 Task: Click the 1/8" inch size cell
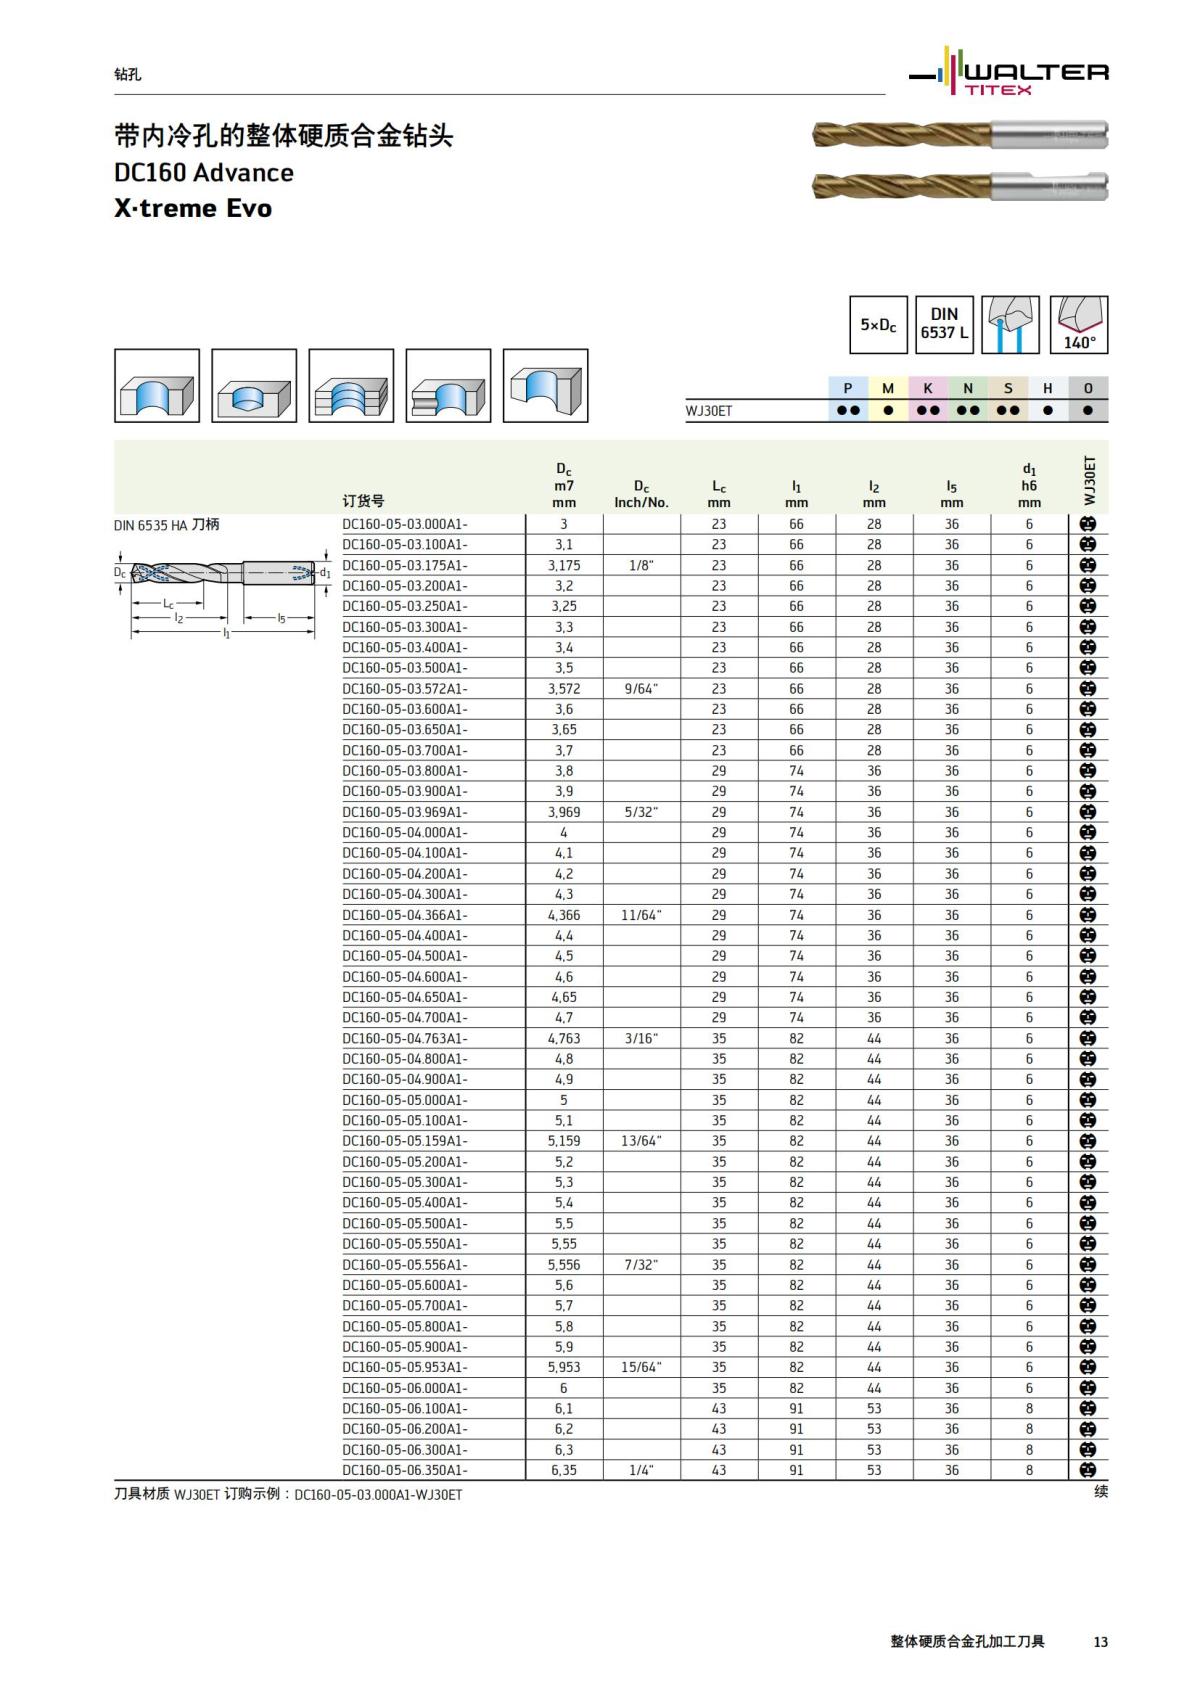pos(641,565)
